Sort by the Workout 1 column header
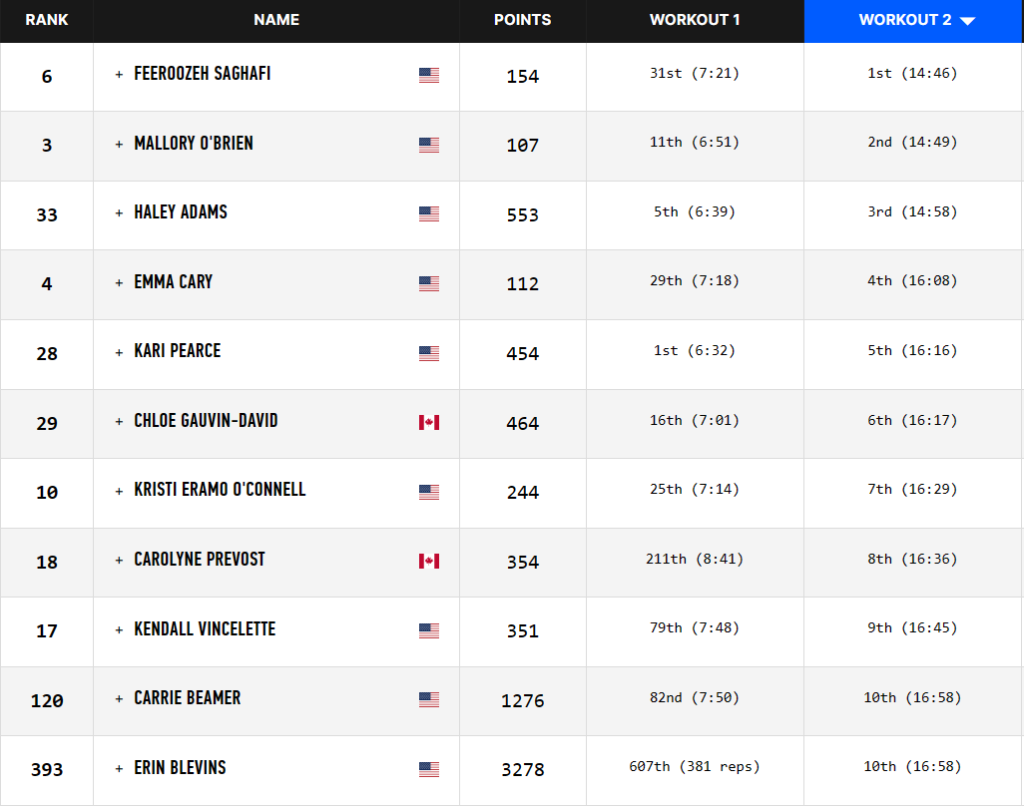 click(694, 20)
